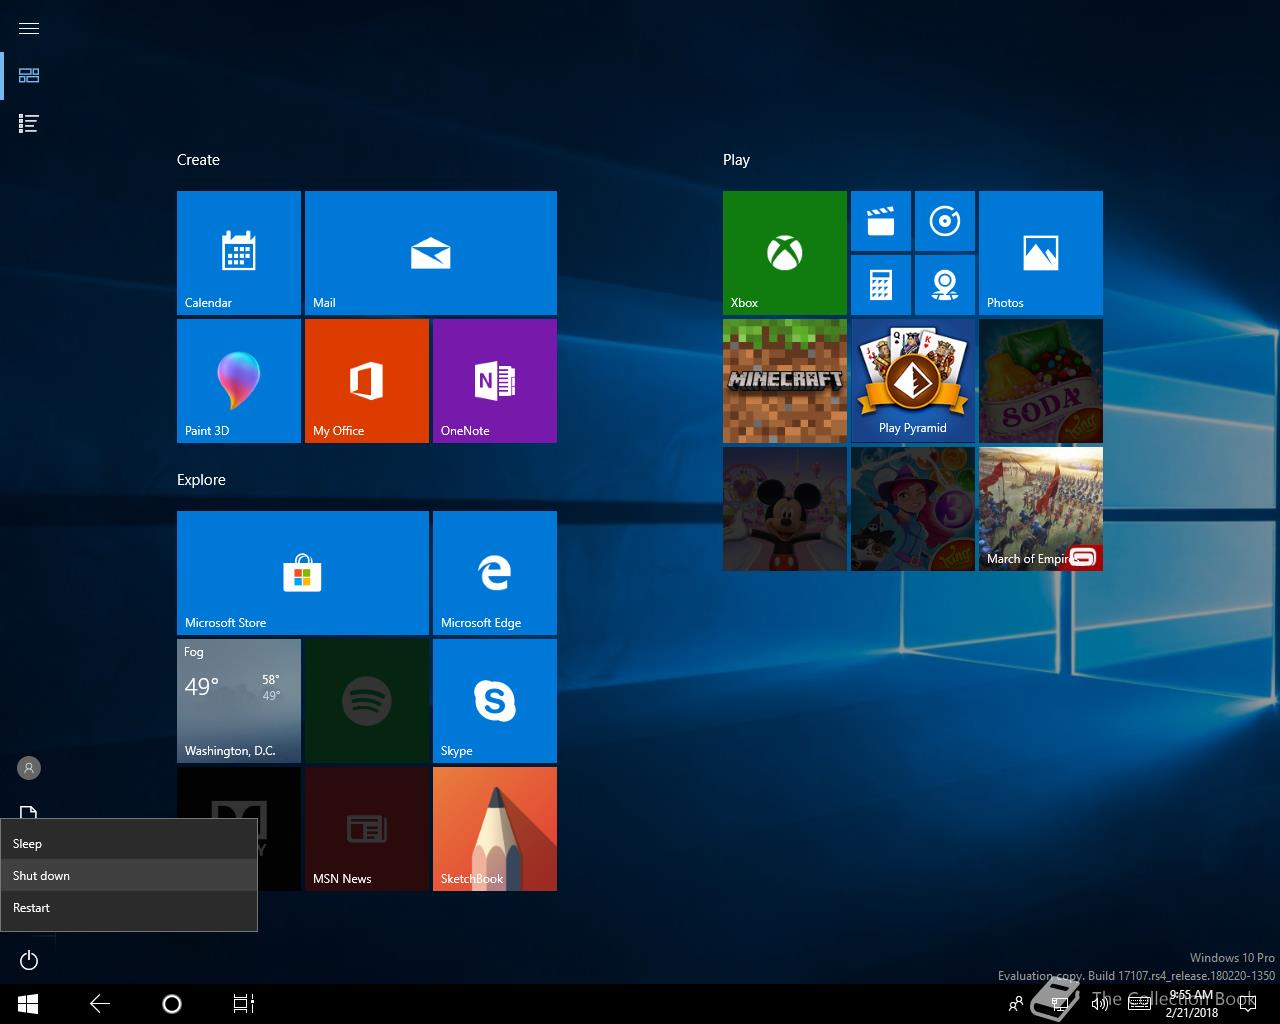The image size is (1280, 1024).
Task: Launch the Minecraft tile
Action: point(785,381)
